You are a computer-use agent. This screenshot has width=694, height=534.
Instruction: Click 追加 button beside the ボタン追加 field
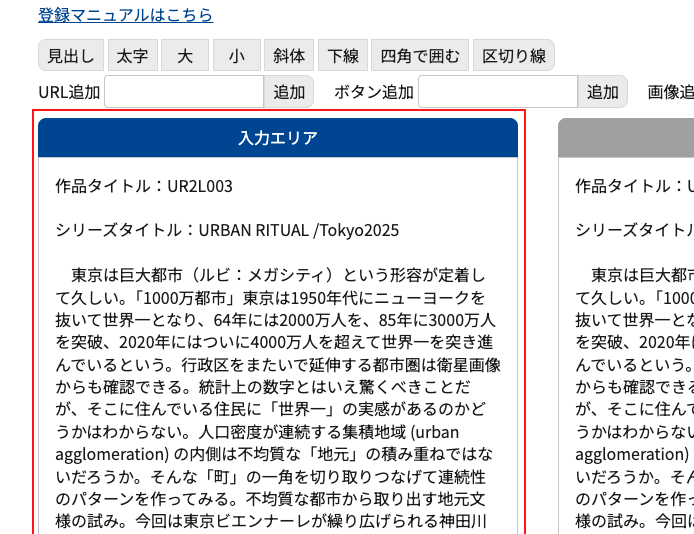point(602,92)
